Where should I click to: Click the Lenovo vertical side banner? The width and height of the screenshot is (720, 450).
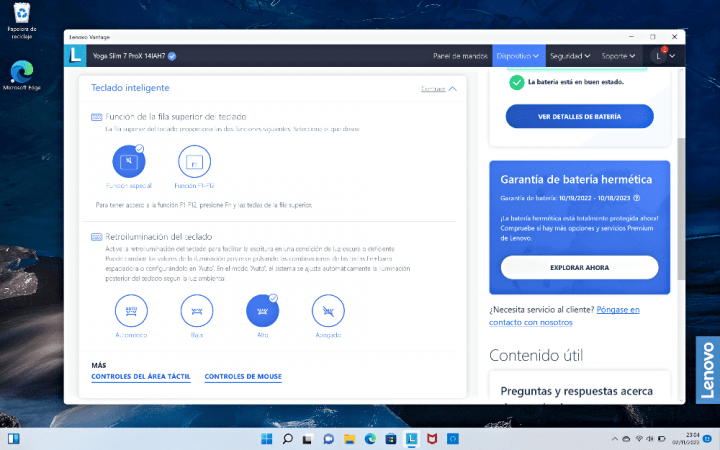708,370
